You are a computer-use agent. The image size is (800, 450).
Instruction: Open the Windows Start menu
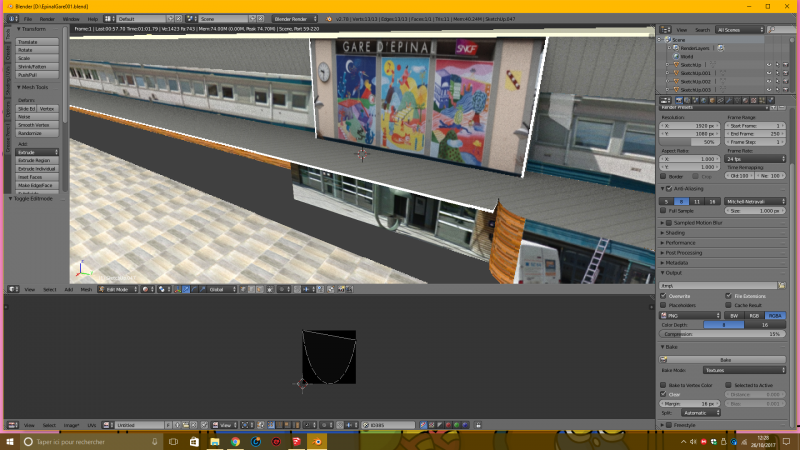click(x=9, y=442)
